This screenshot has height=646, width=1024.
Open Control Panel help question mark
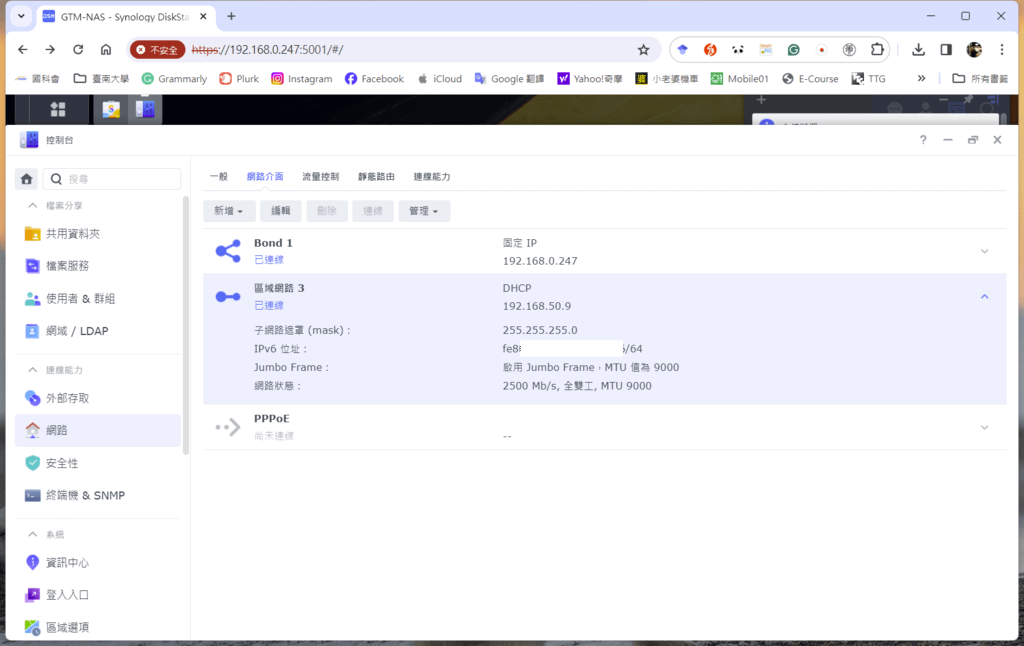[923, 140]
